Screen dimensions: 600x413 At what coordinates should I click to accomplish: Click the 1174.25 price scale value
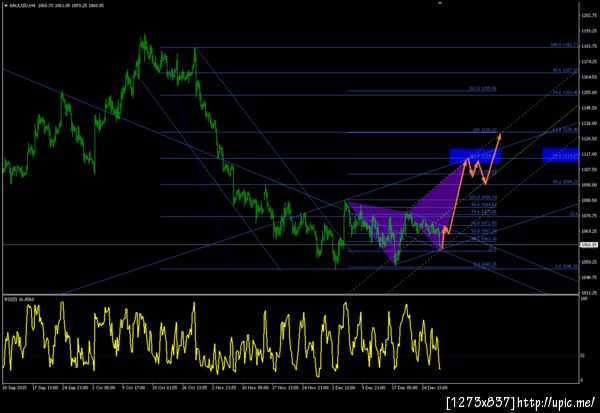(589, 61)
